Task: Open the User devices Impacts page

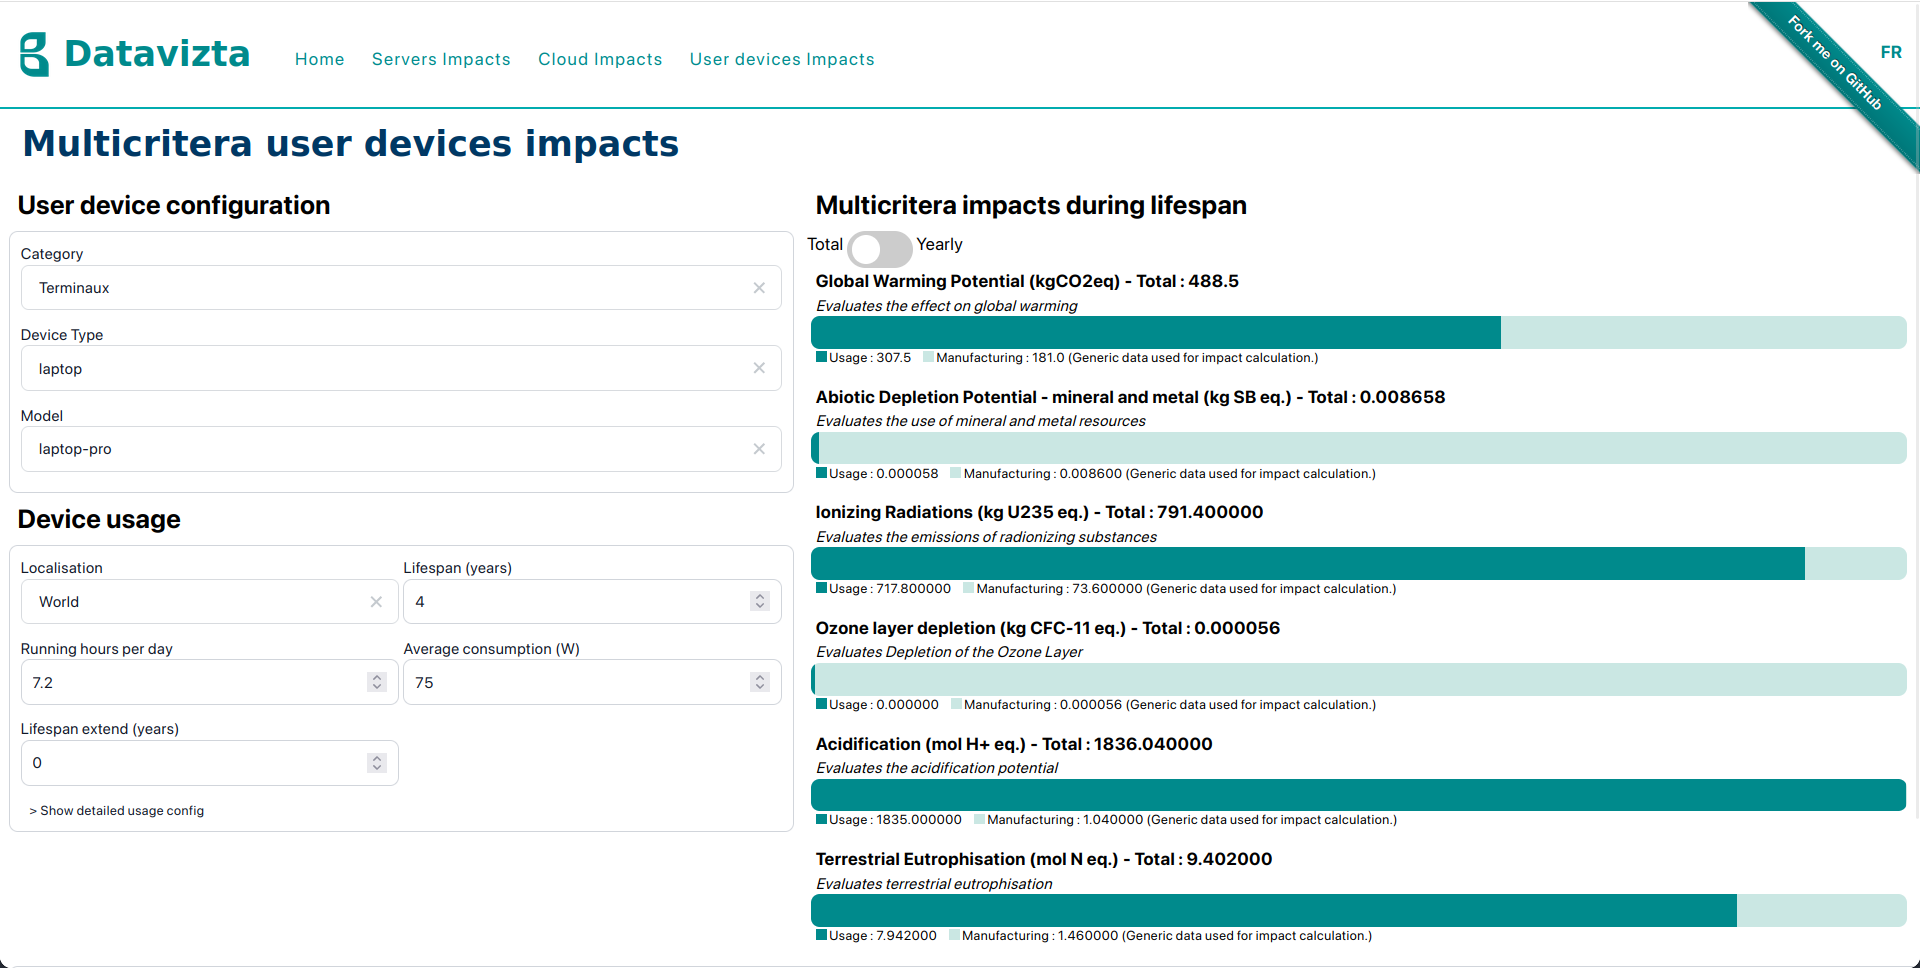Action: (x=782, y=59)
